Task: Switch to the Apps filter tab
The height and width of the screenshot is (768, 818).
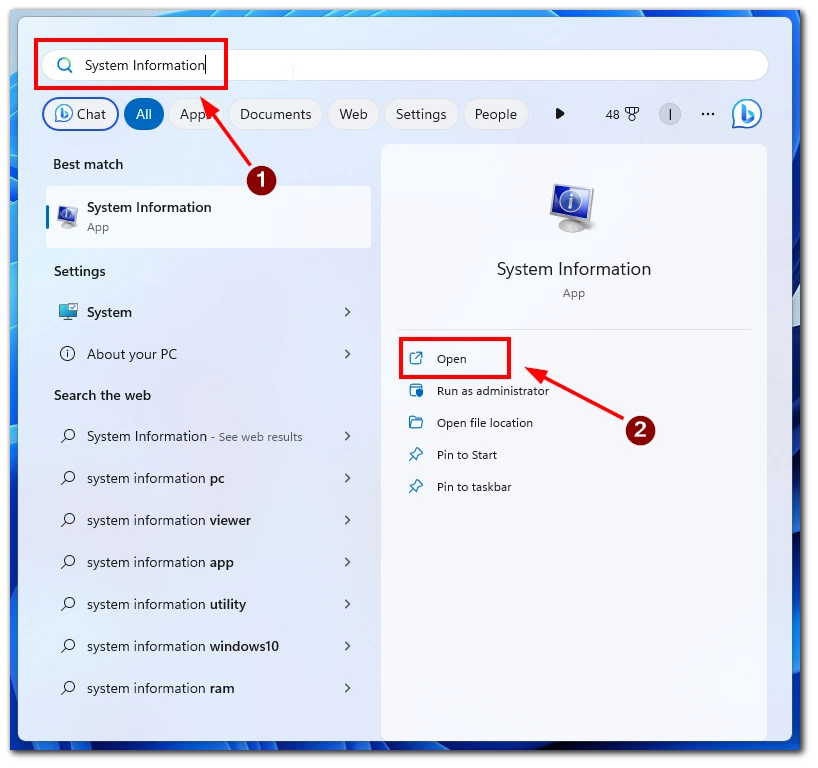Action: click(195, 114)
